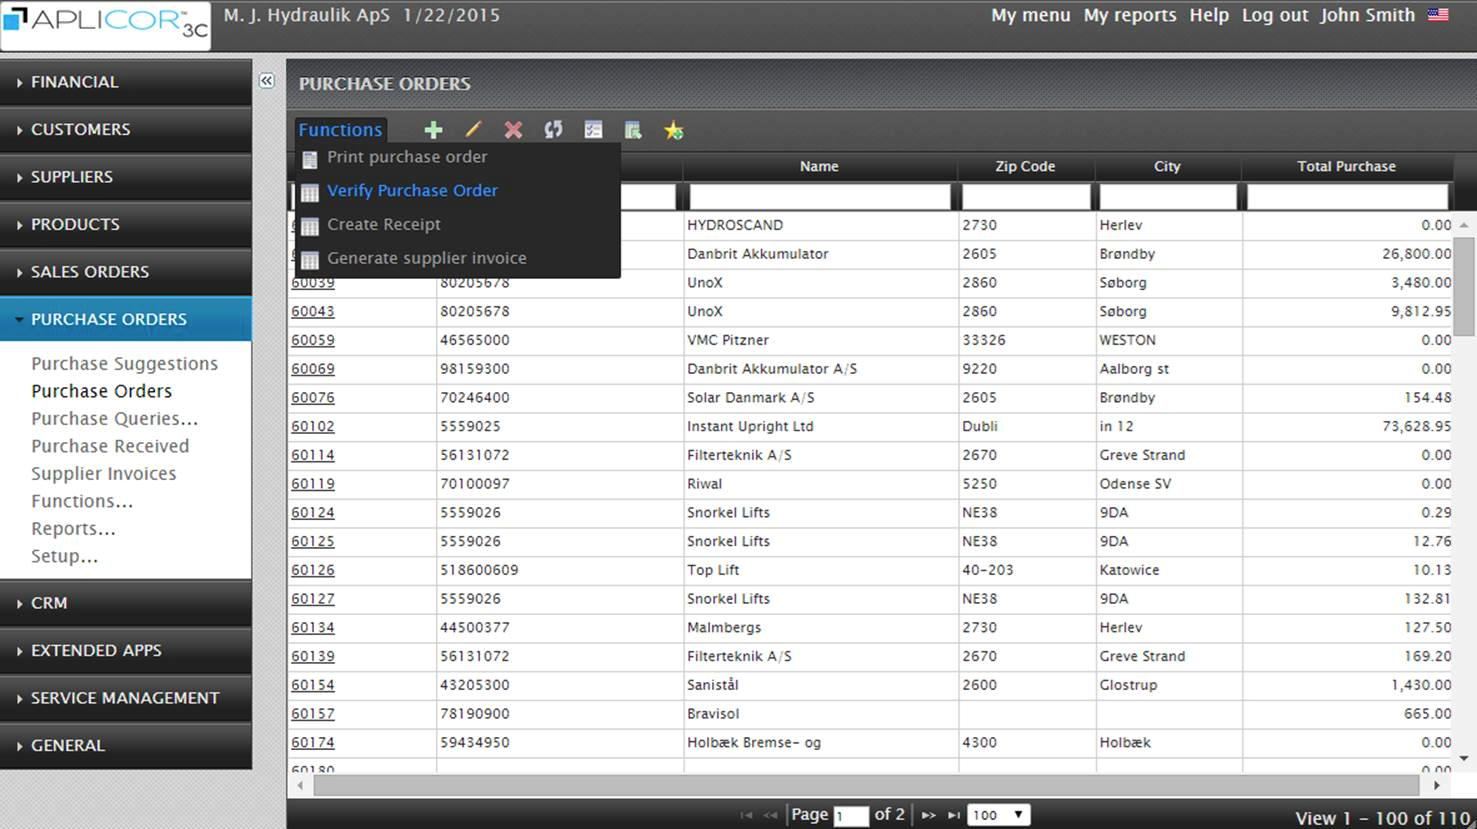Open purchase order 60043
Image resolution: width=1477 pixels, height=829 pixels.
click(313, 312)
